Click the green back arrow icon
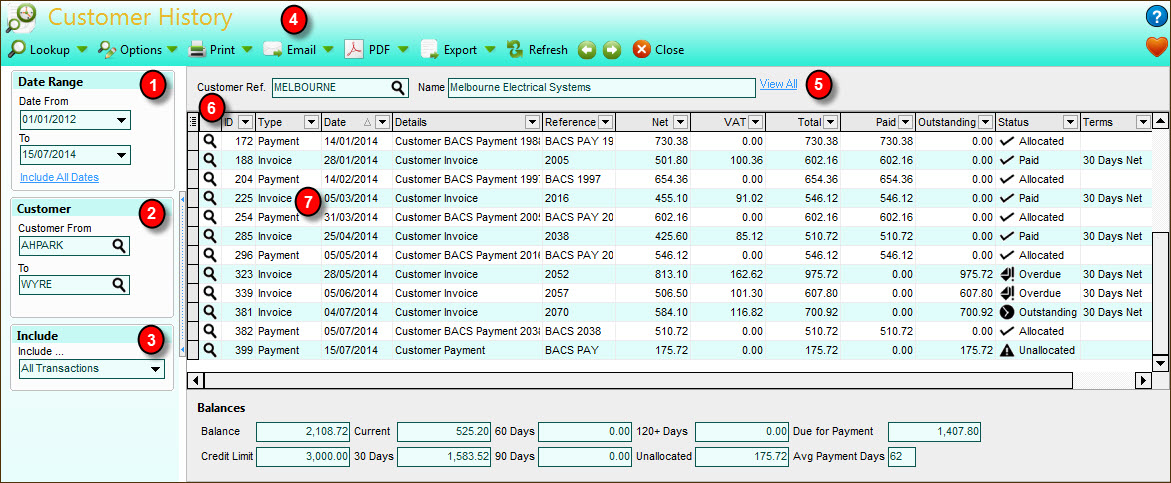Screen dimensions: 1171x483 [x=588, y=49]
